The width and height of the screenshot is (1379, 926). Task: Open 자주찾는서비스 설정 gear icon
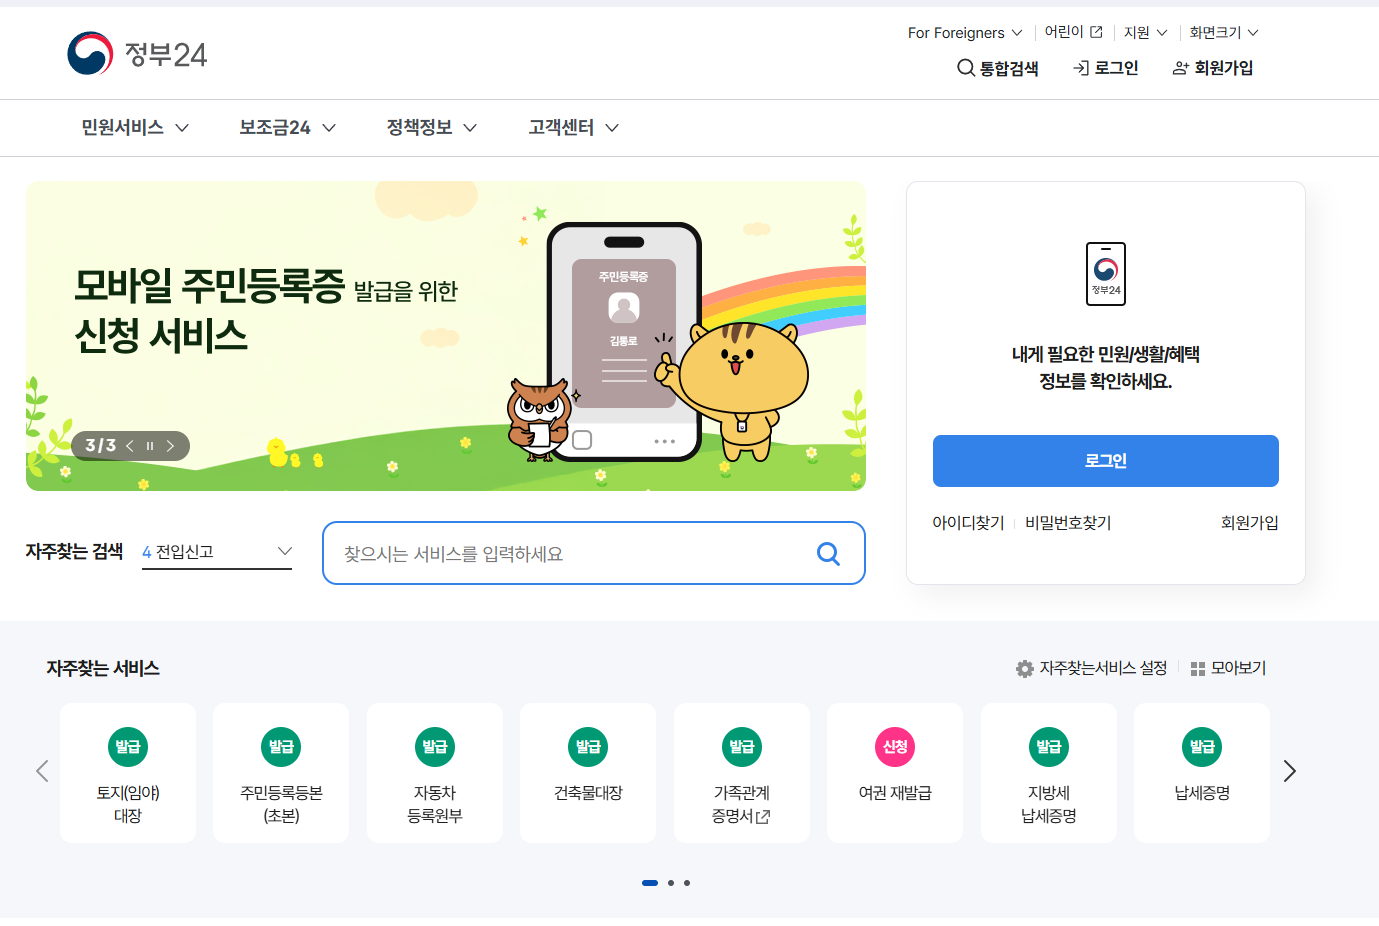click(x=1025, y=668)
